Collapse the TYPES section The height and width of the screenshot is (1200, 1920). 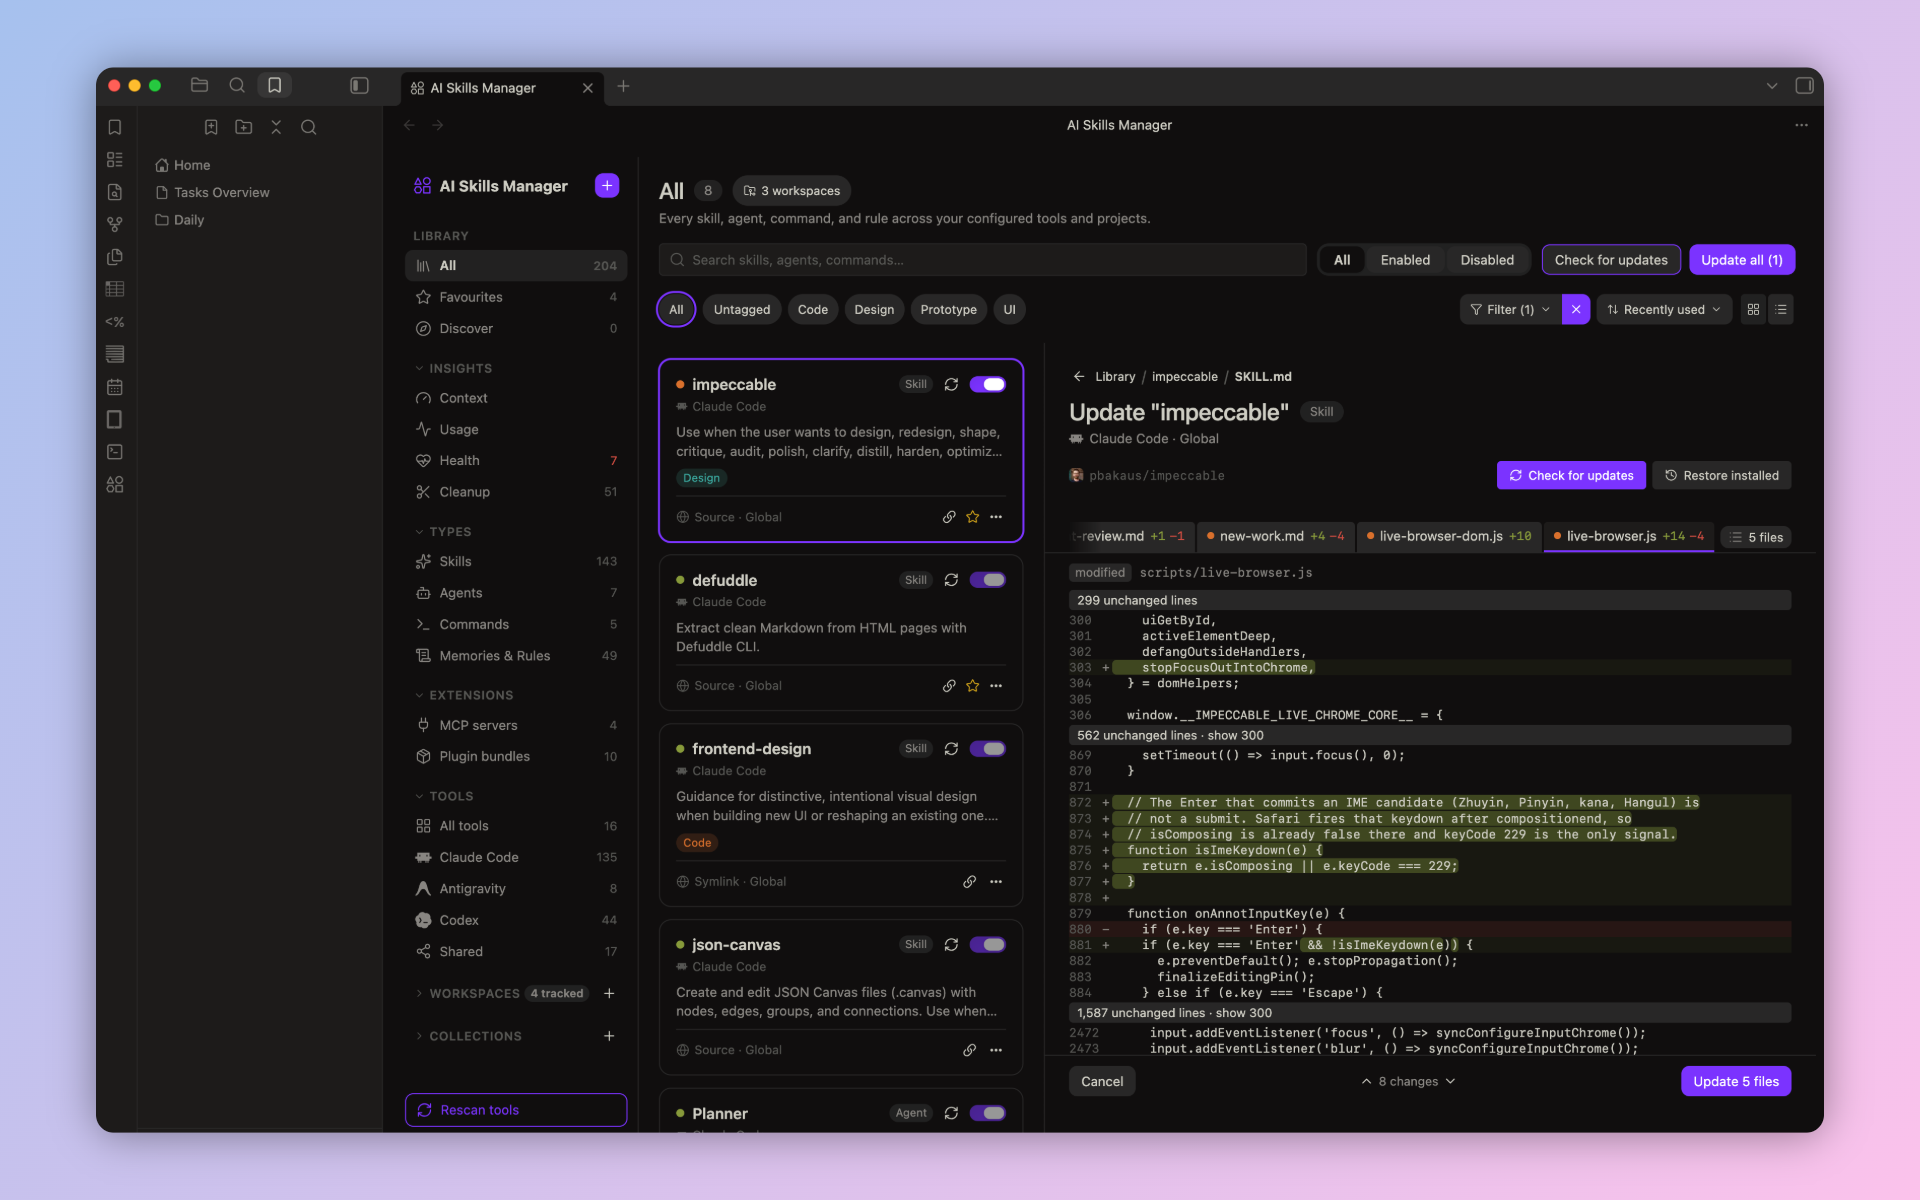pyautogui.click(x=443, y=532)
